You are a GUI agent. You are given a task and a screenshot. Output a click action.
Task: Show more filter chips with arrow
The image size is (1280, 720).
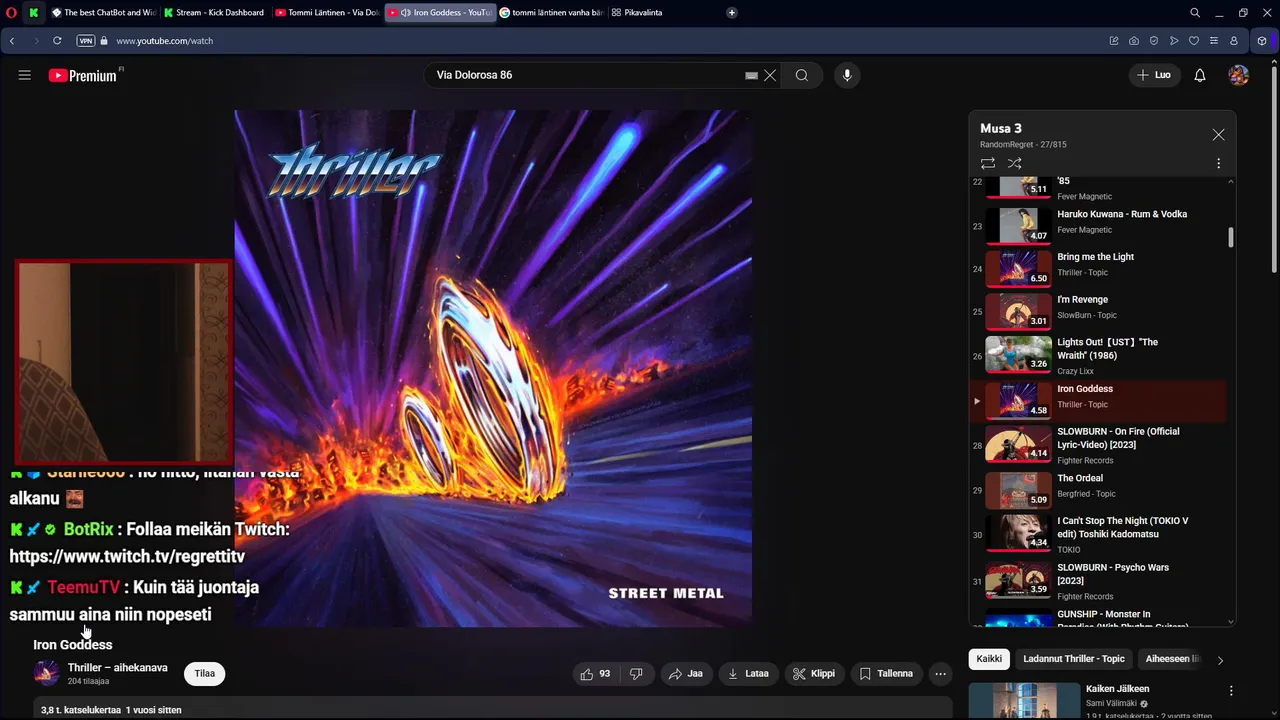(x=1220, y=660)
